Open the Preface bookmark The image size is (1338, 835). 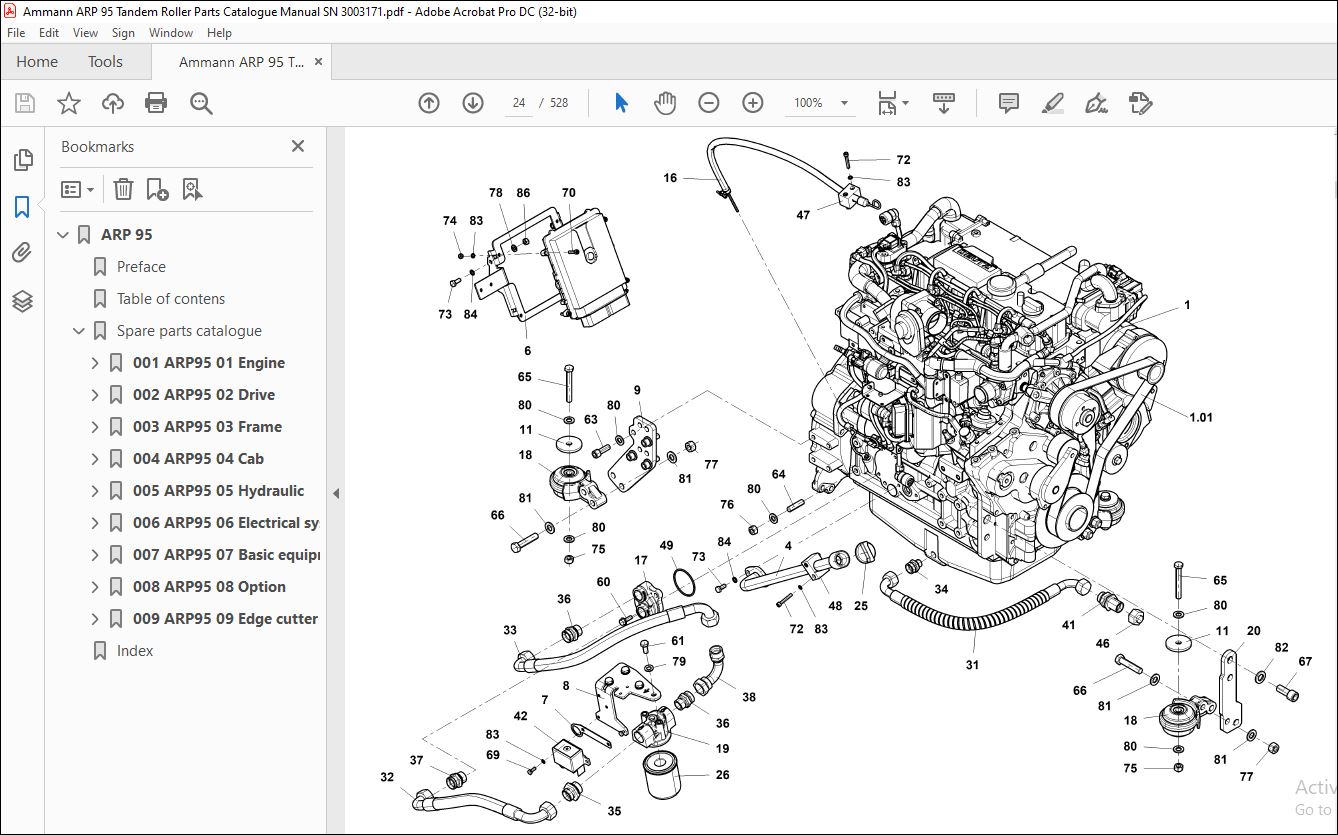pos(141,267)
